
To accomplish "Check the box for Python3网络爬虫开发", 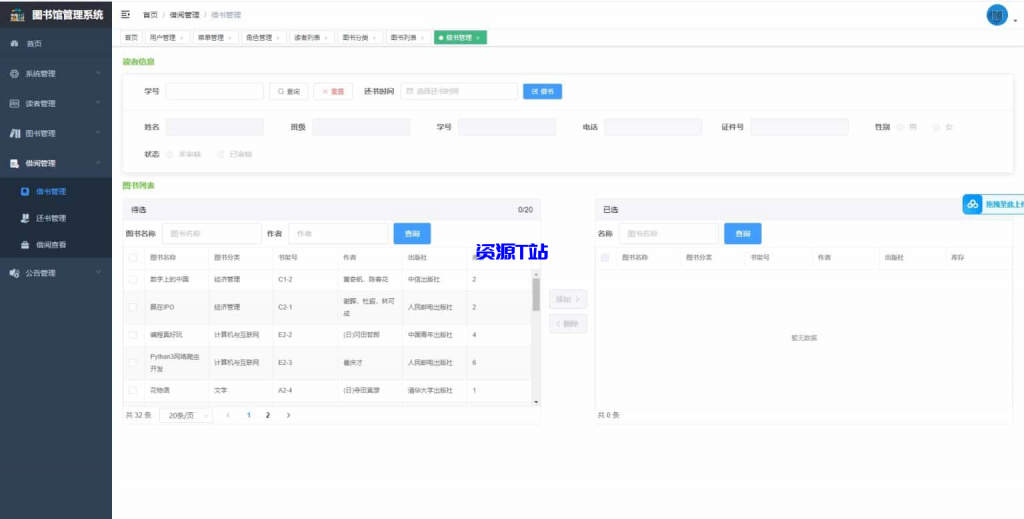I will [x=133, y=362].
